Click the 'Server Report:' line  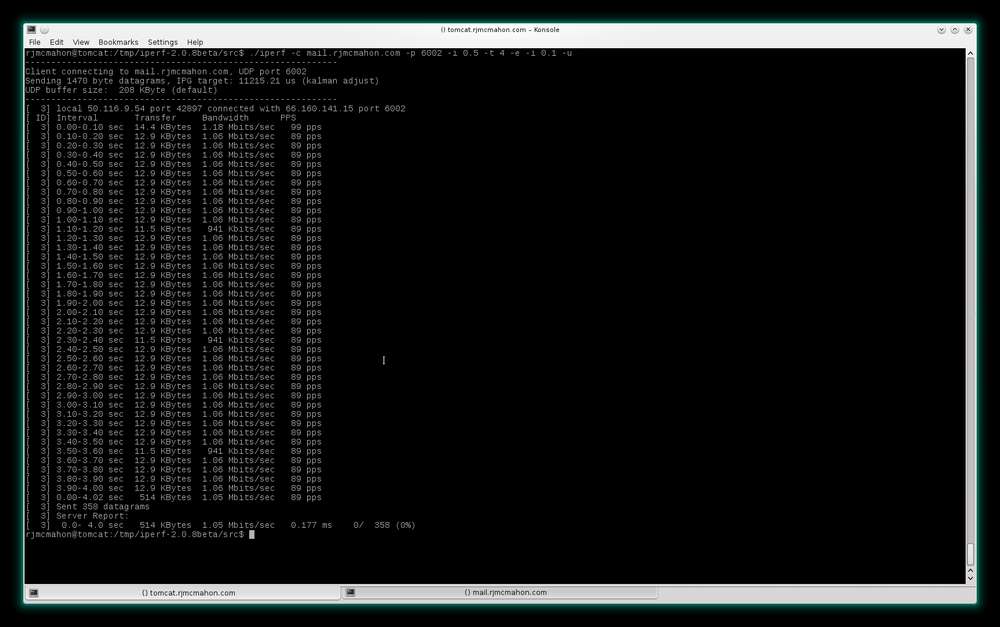pyautogui.click(x=77, y=516)
